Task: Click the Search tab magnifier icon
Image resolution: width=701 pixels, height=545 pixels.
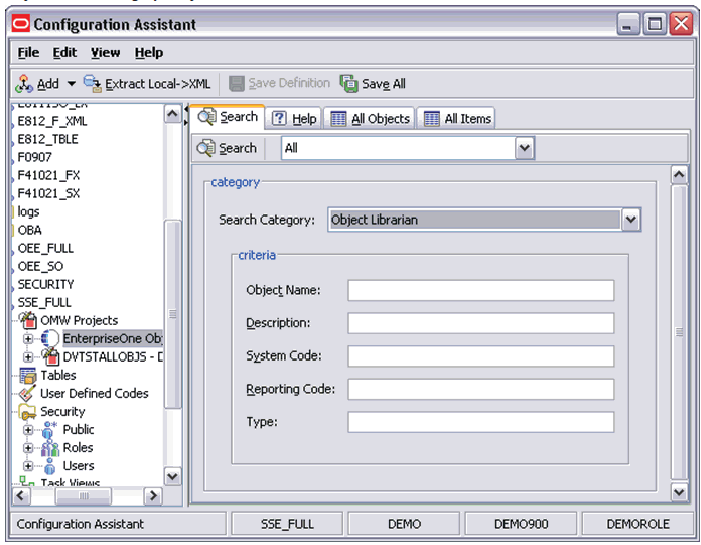Action: [207, 117]
